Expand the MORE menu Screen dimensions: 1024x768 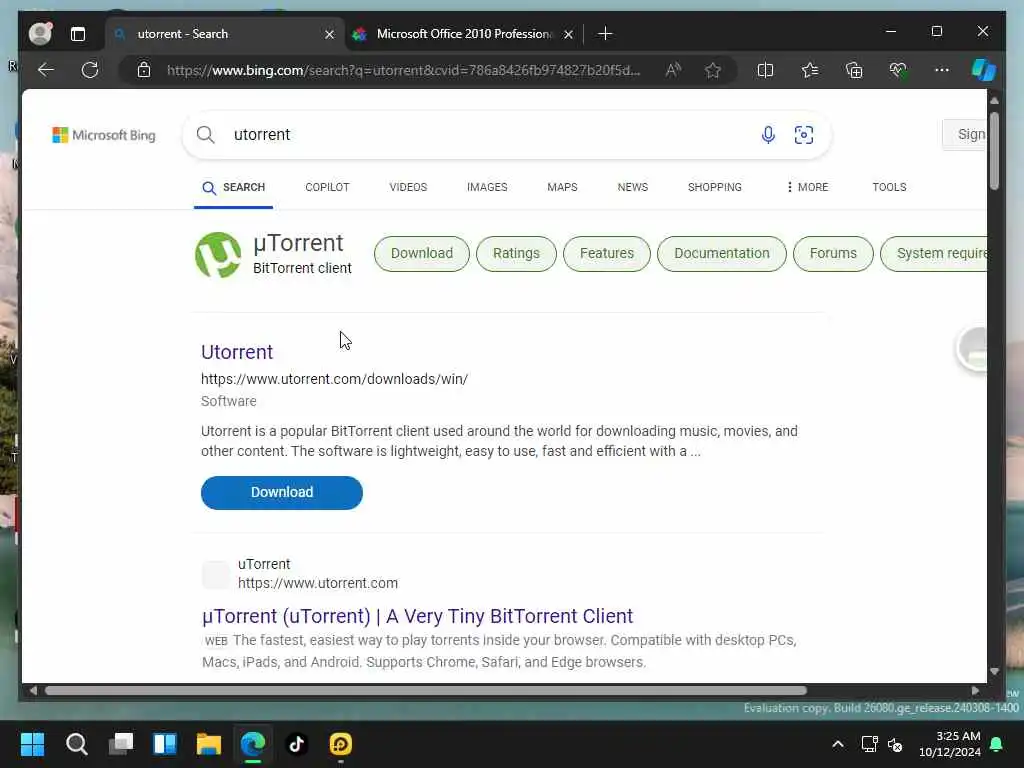[x=807, y=187]
